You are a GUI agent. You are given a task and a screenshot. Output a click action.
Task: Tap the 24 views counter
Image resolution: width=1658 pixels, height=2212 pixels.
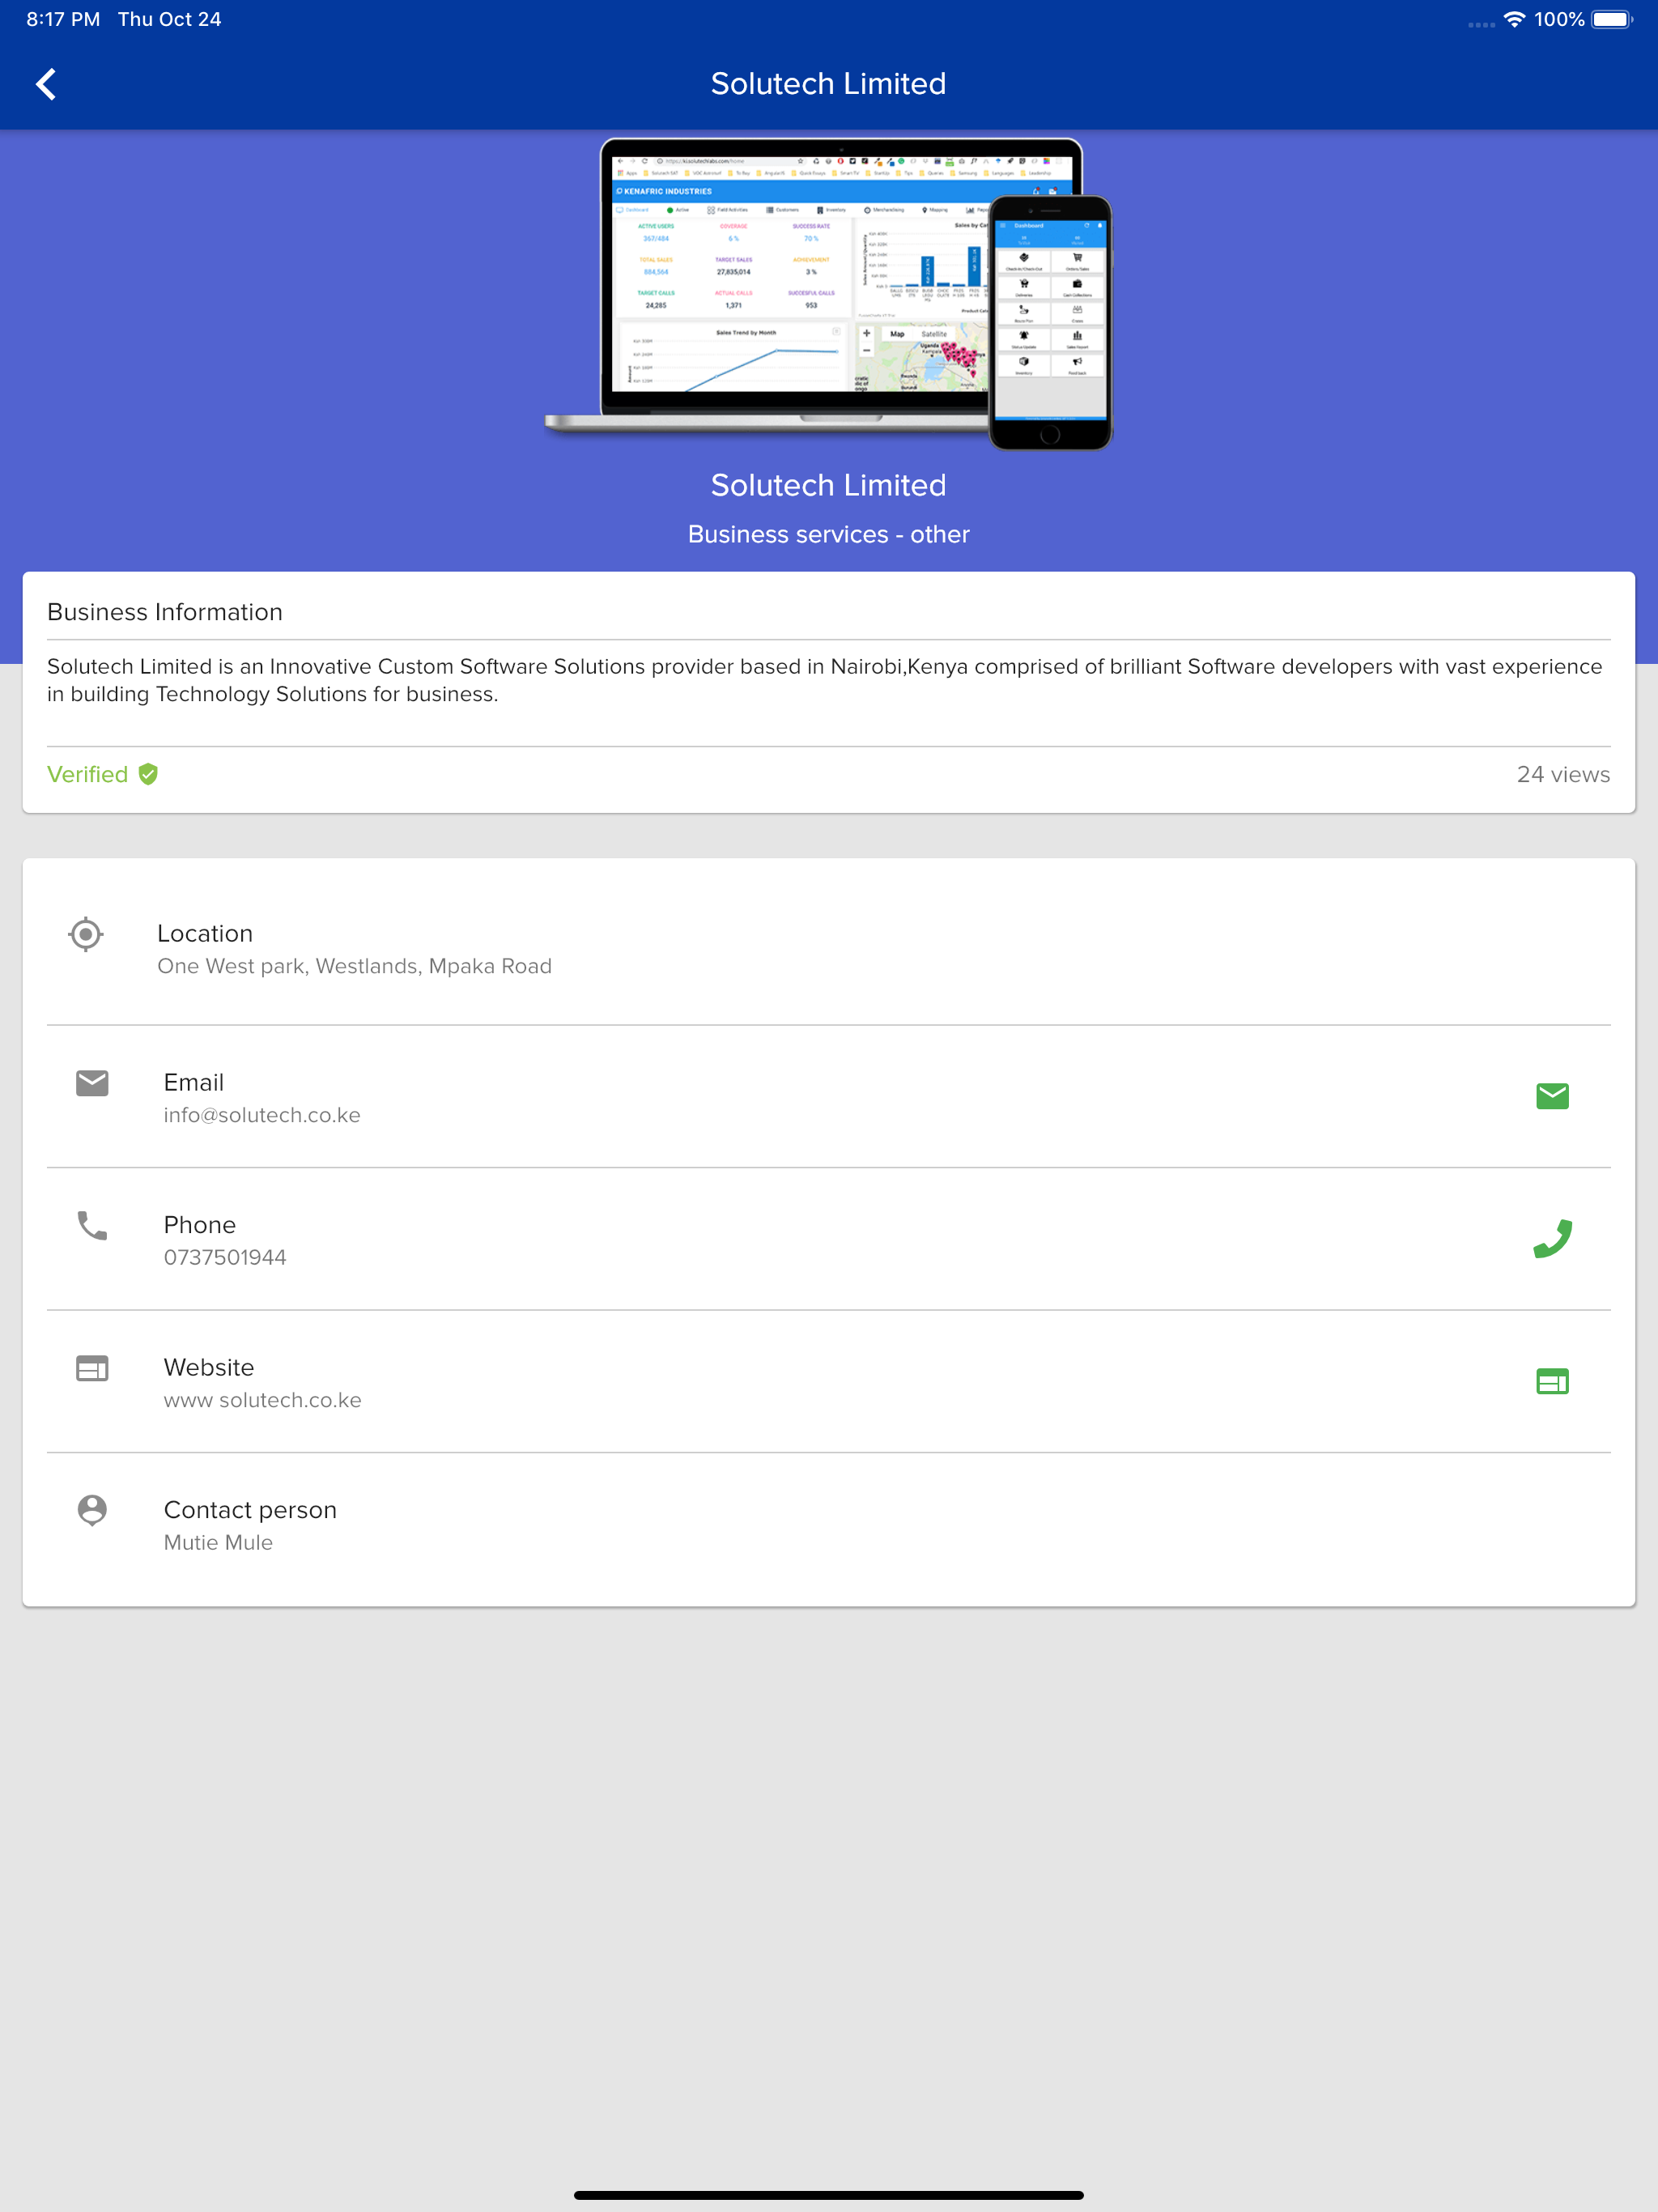click(x=1563, y=774)
